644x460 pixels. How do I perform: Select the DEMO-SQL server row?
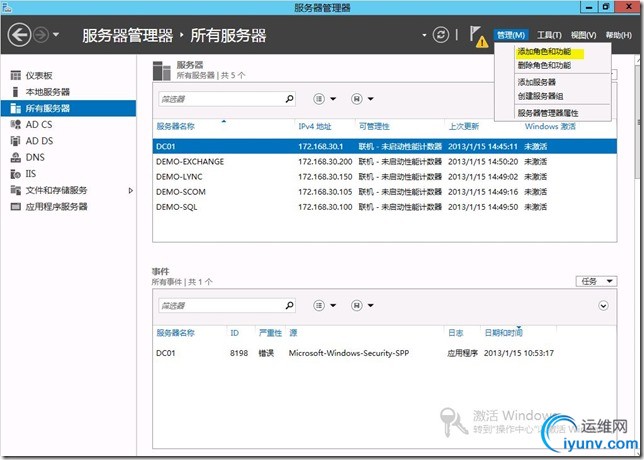pyautogui.click(x=384, y=207)
